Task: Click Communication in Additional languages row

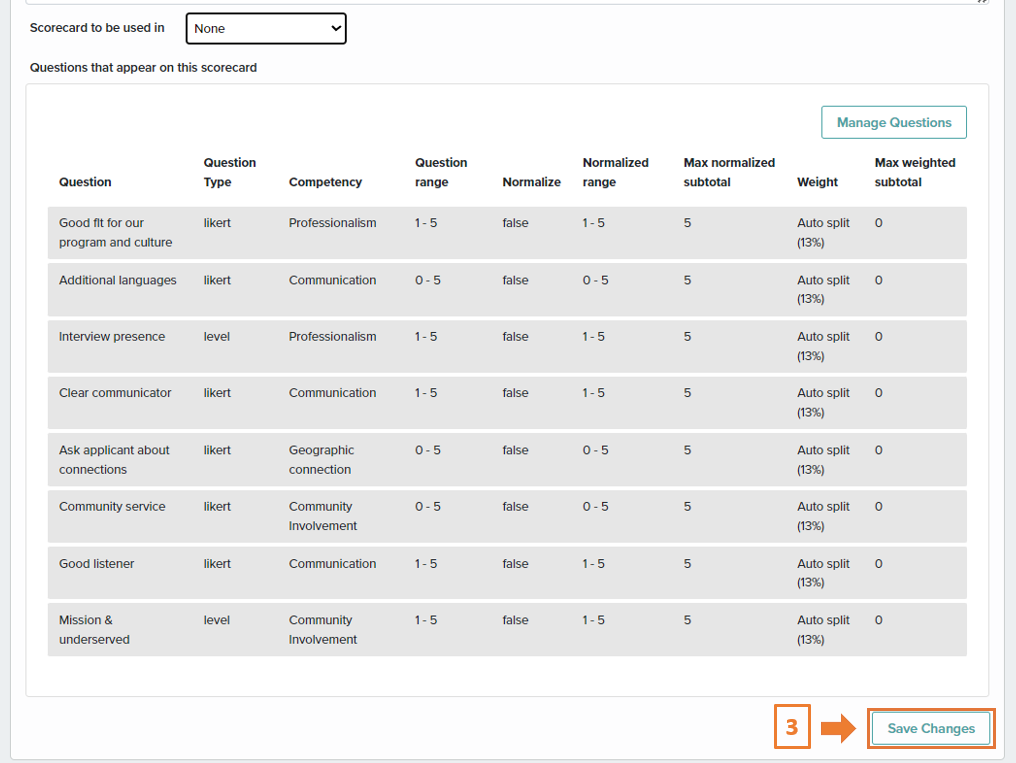Action: [332, 280]
